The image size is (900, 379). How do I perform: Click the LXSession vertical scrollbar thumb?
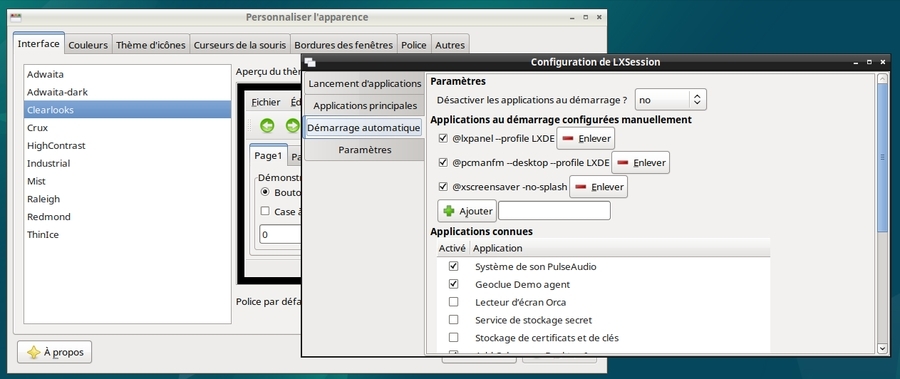pos(883,158)
